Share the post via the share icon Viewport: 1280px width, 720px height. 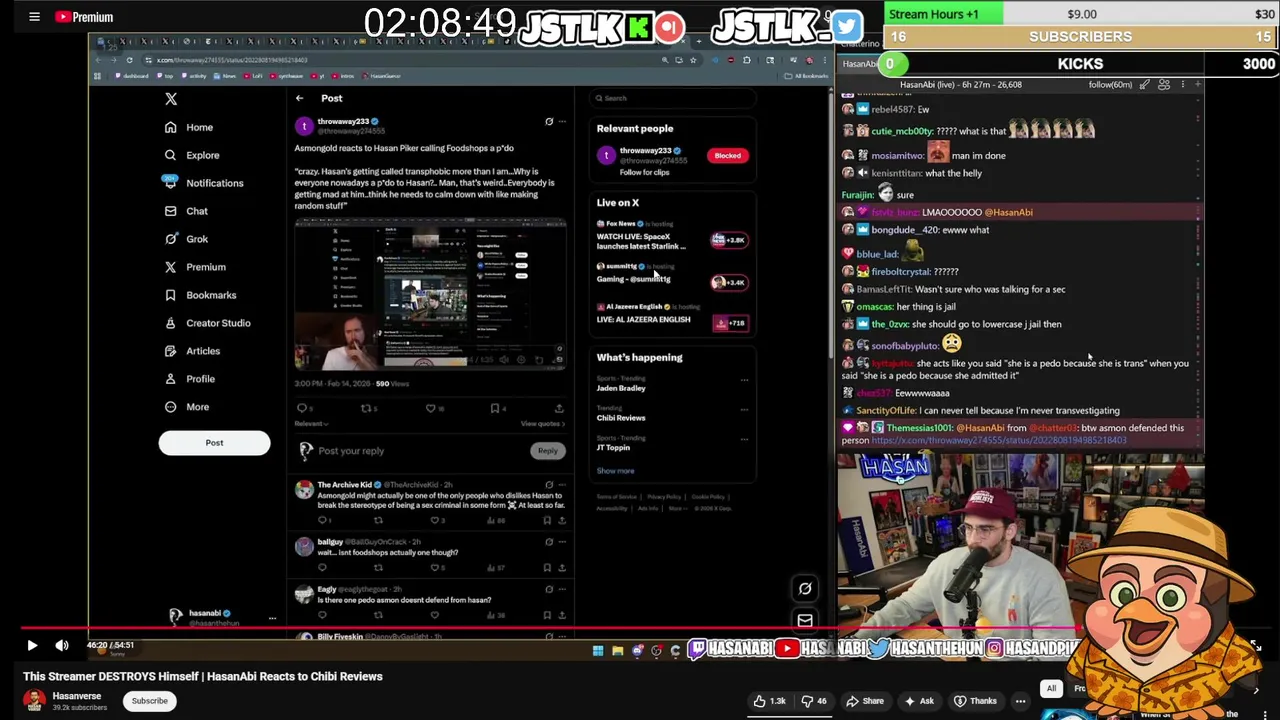coord(559,408)
